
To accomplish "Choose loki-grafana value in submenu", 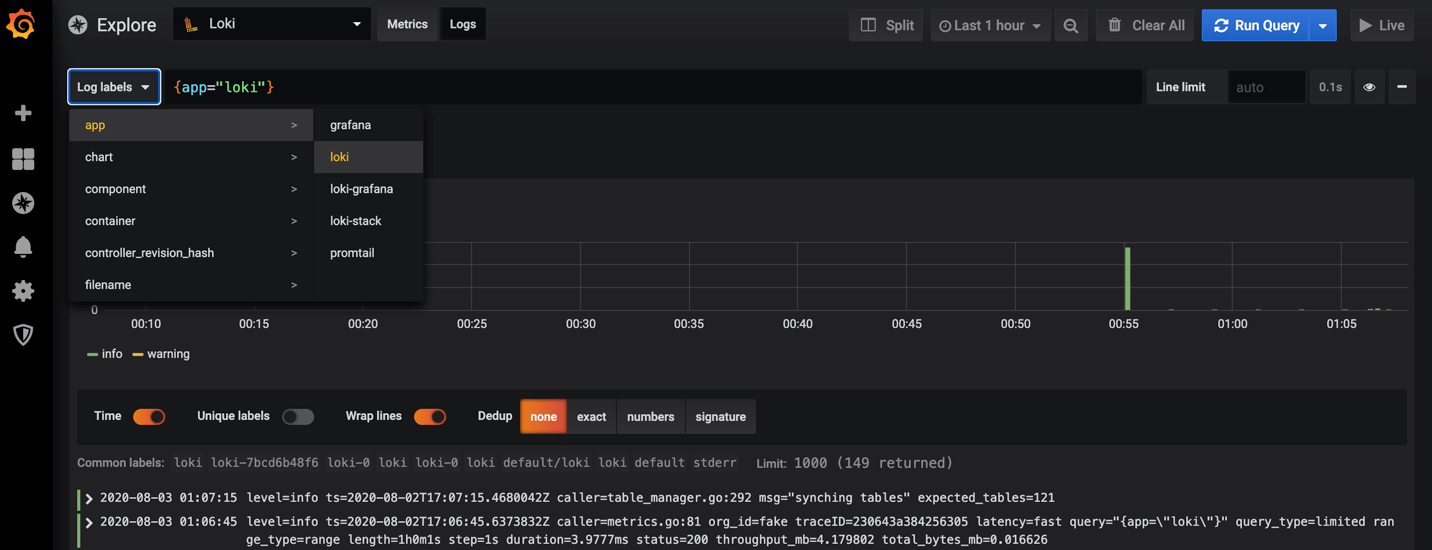I will [x=368, y=189].
